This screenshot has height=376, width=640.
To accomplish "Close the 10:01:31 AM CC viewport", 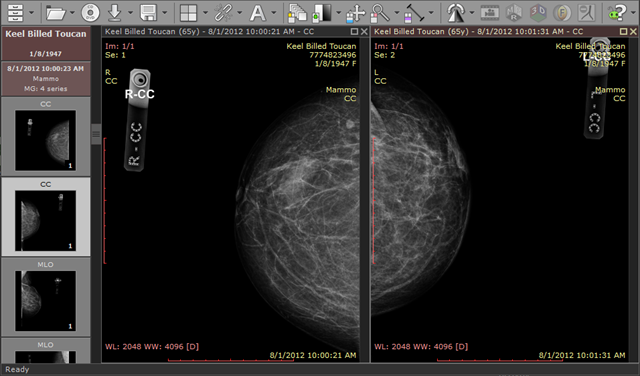I will [633, 31].
